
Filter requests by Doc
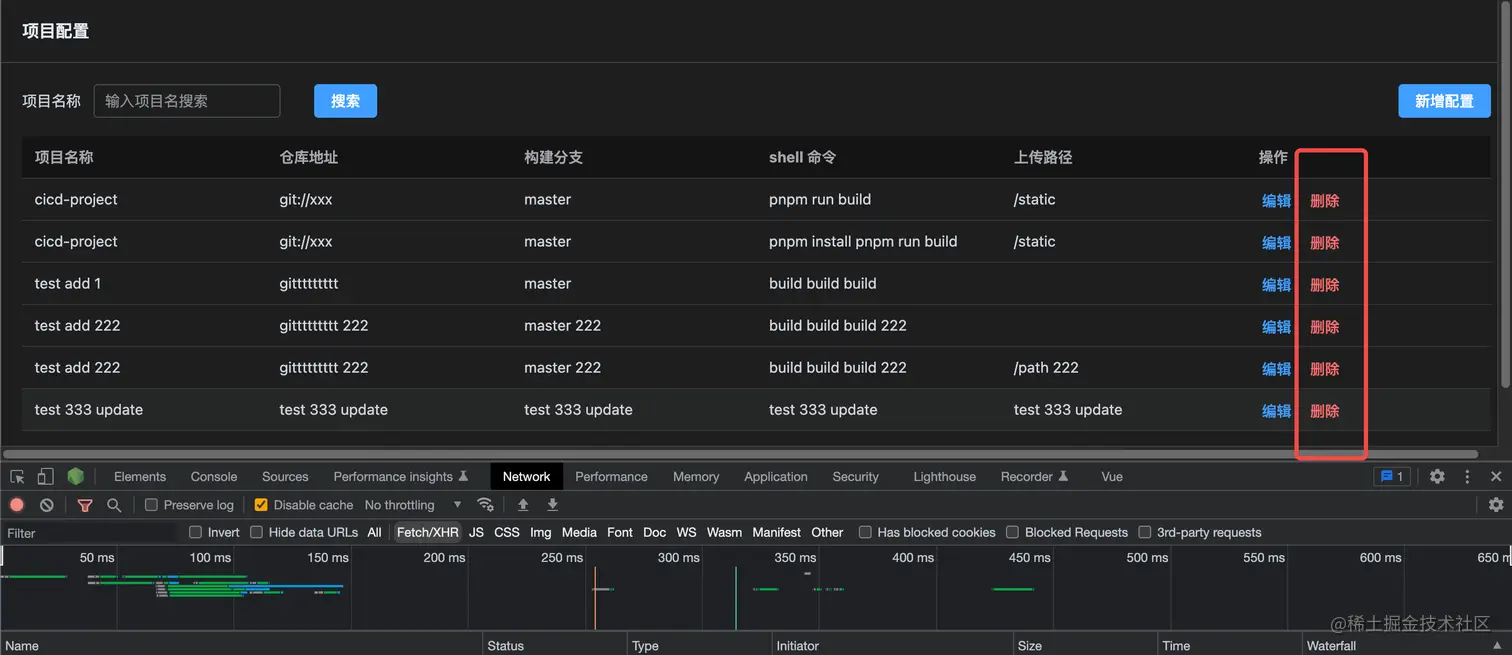[655, 532]
